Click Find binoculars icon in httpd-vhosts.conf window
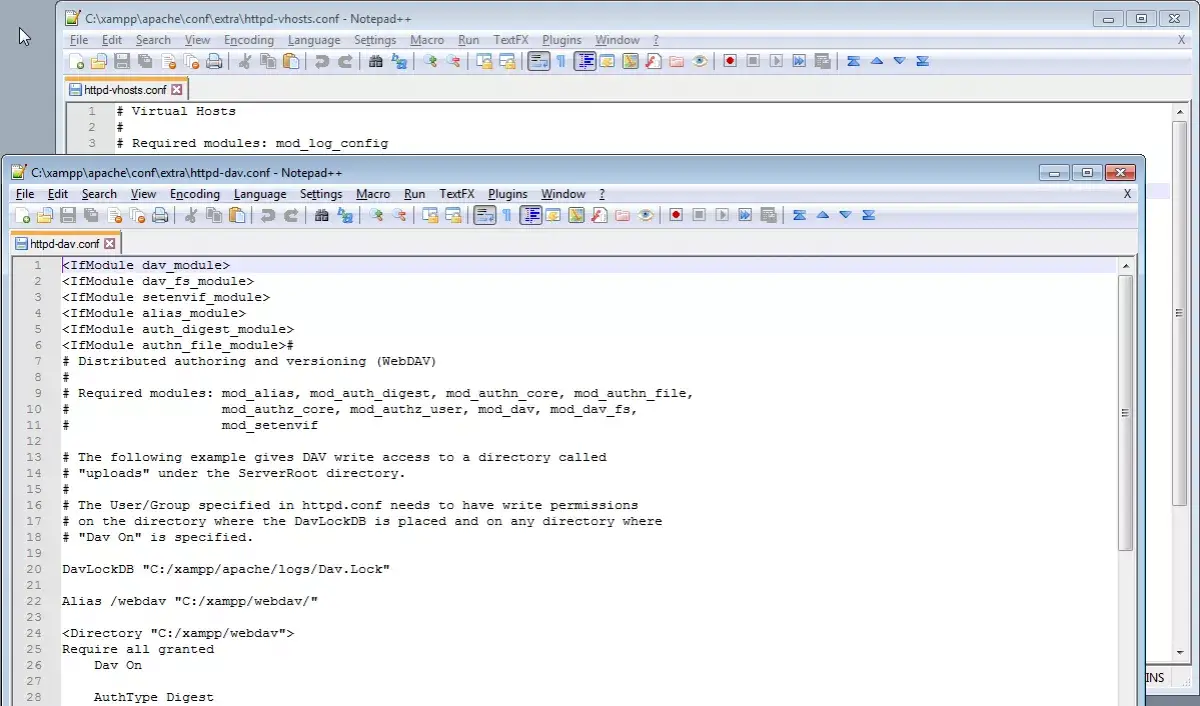 tap(376, 61)
